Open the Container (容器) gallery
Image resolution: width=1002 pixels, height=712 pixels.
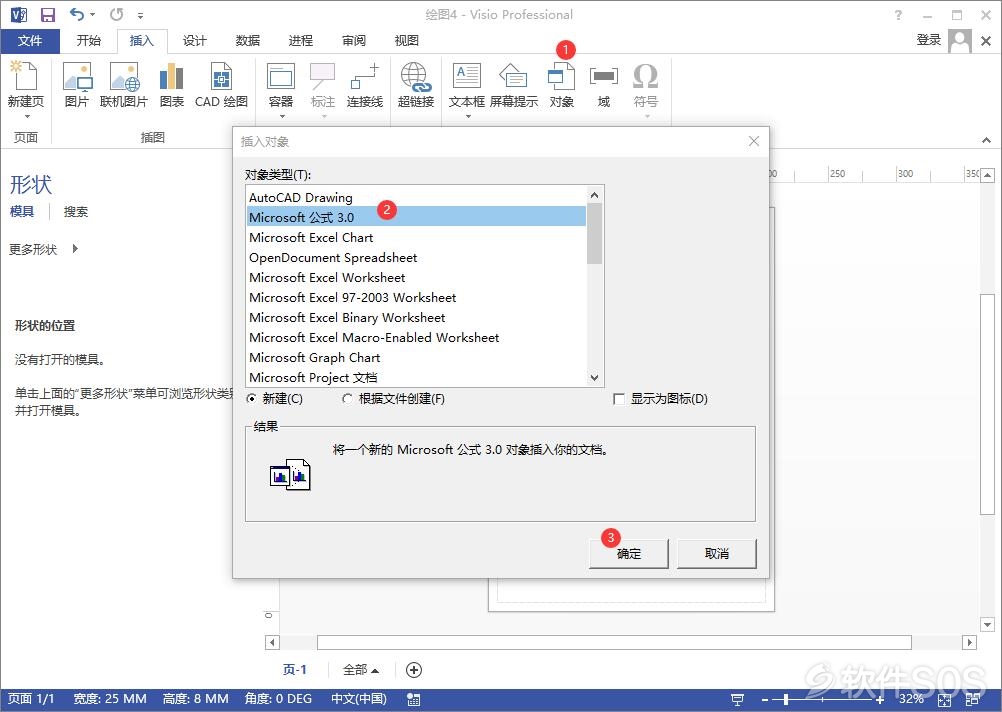pyautogui.click(x=281, y=76)
